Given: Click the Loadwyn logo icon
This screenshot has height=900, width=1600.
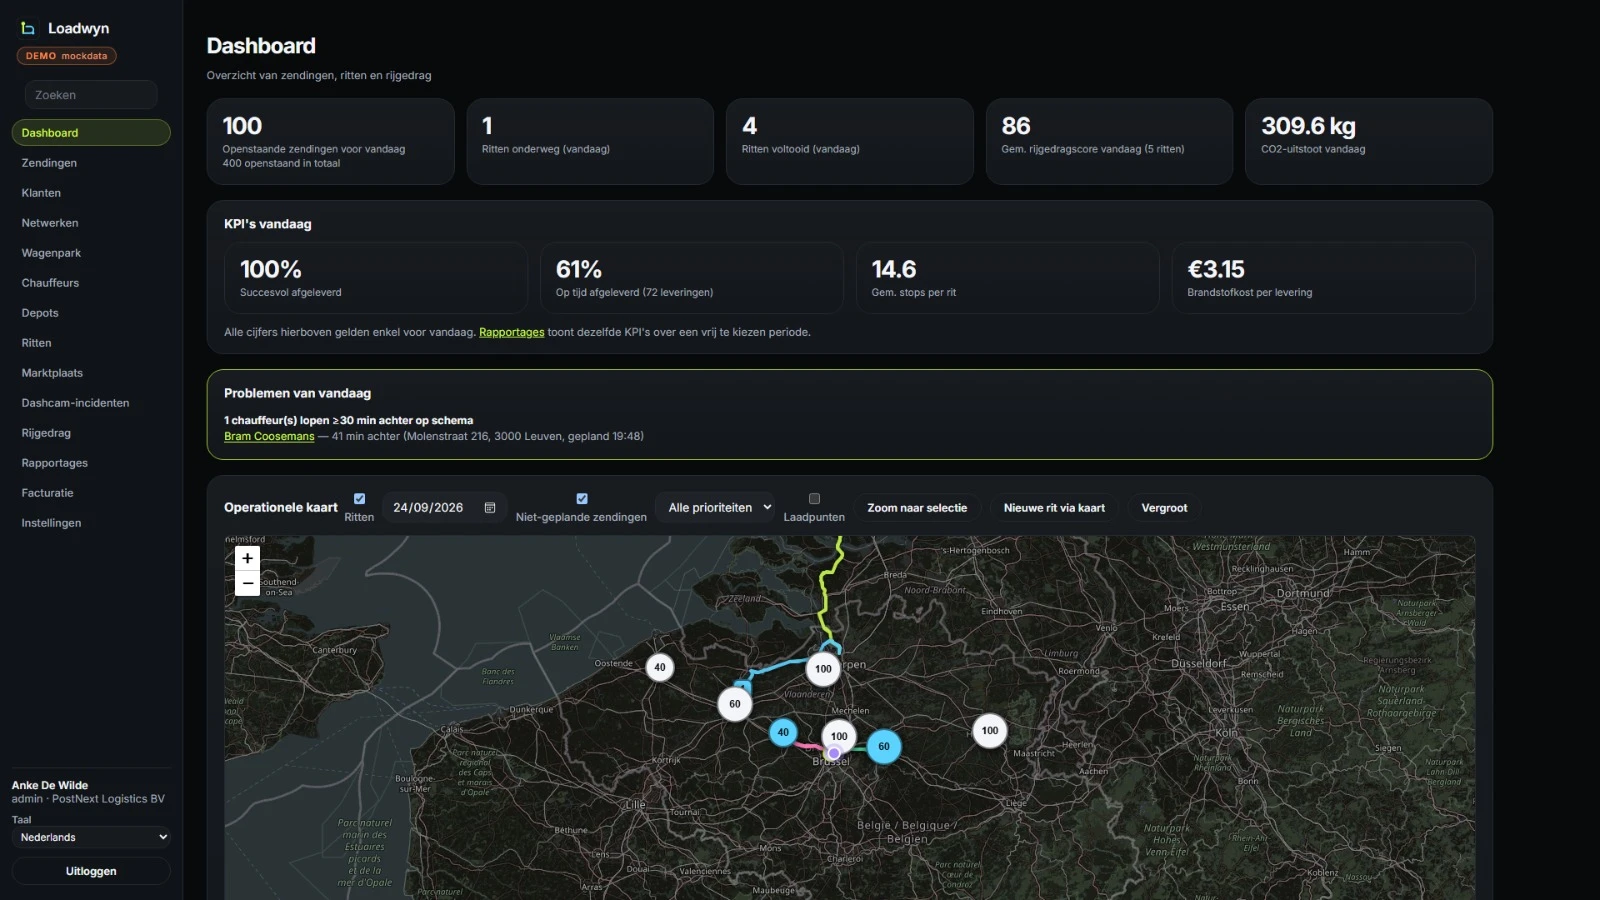Looking at the screenshot, I should pyautogui.click(x=28, y=28).
